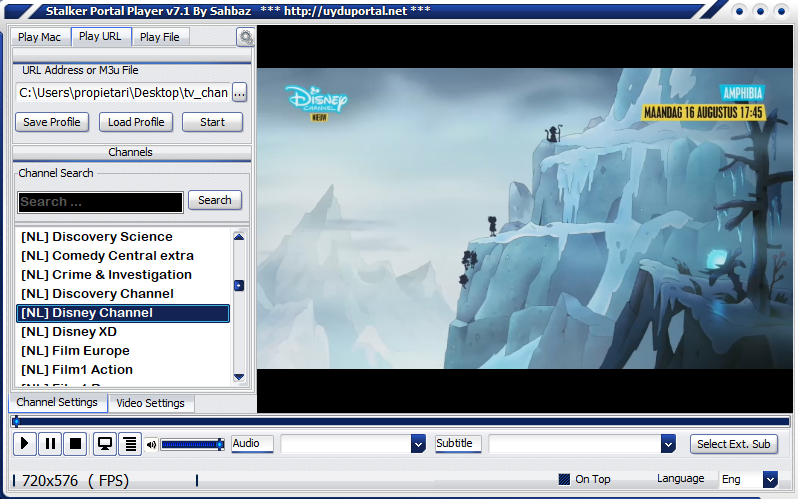The height and width of the screenshot is (499, 798).
Task: Click the channel list scrollbar thumb
Action: [239, 286]
